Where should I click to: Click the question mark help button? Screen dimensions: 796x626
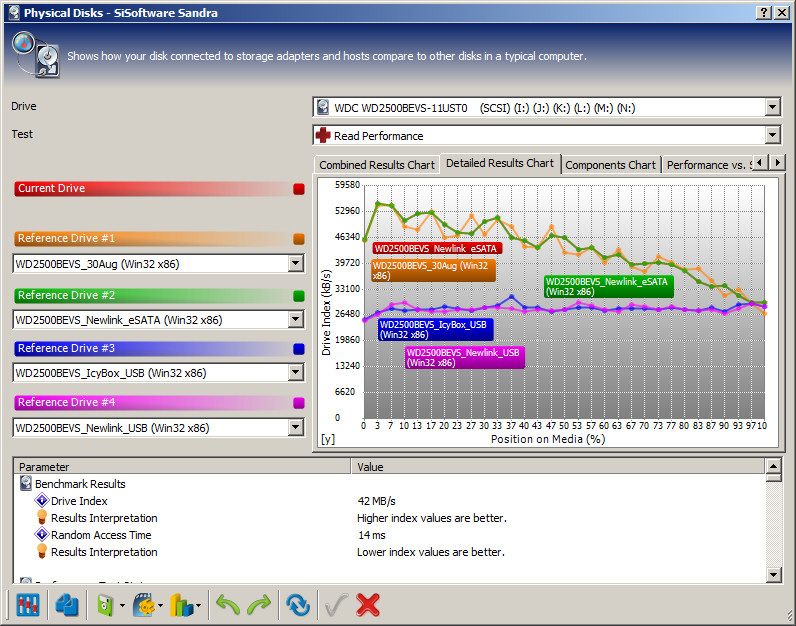coord(764,13)
